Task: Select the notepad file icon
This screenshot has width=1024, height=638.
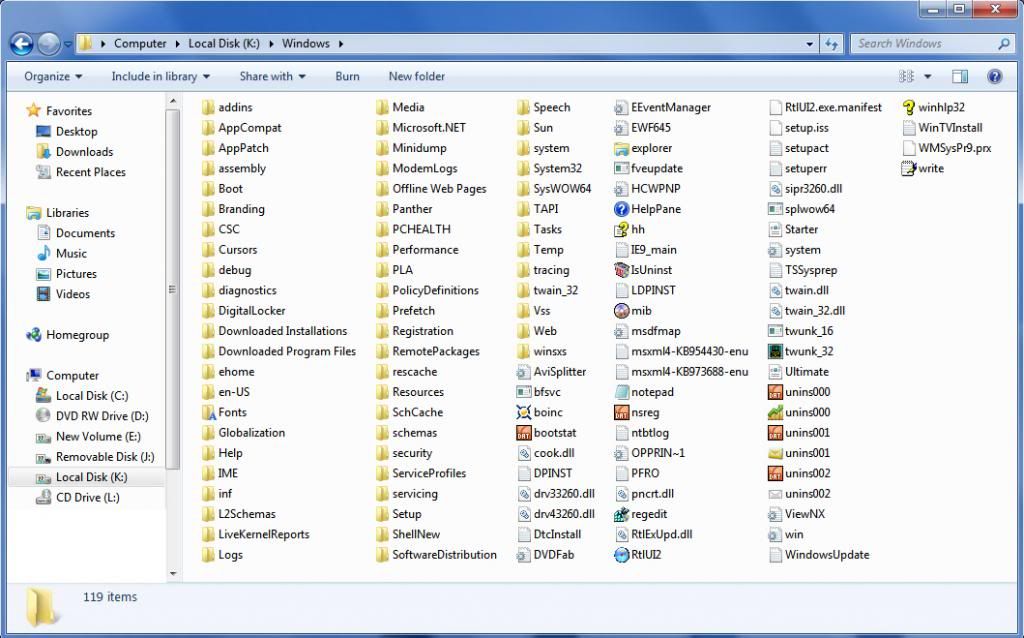Action: (x=621, y=392)
